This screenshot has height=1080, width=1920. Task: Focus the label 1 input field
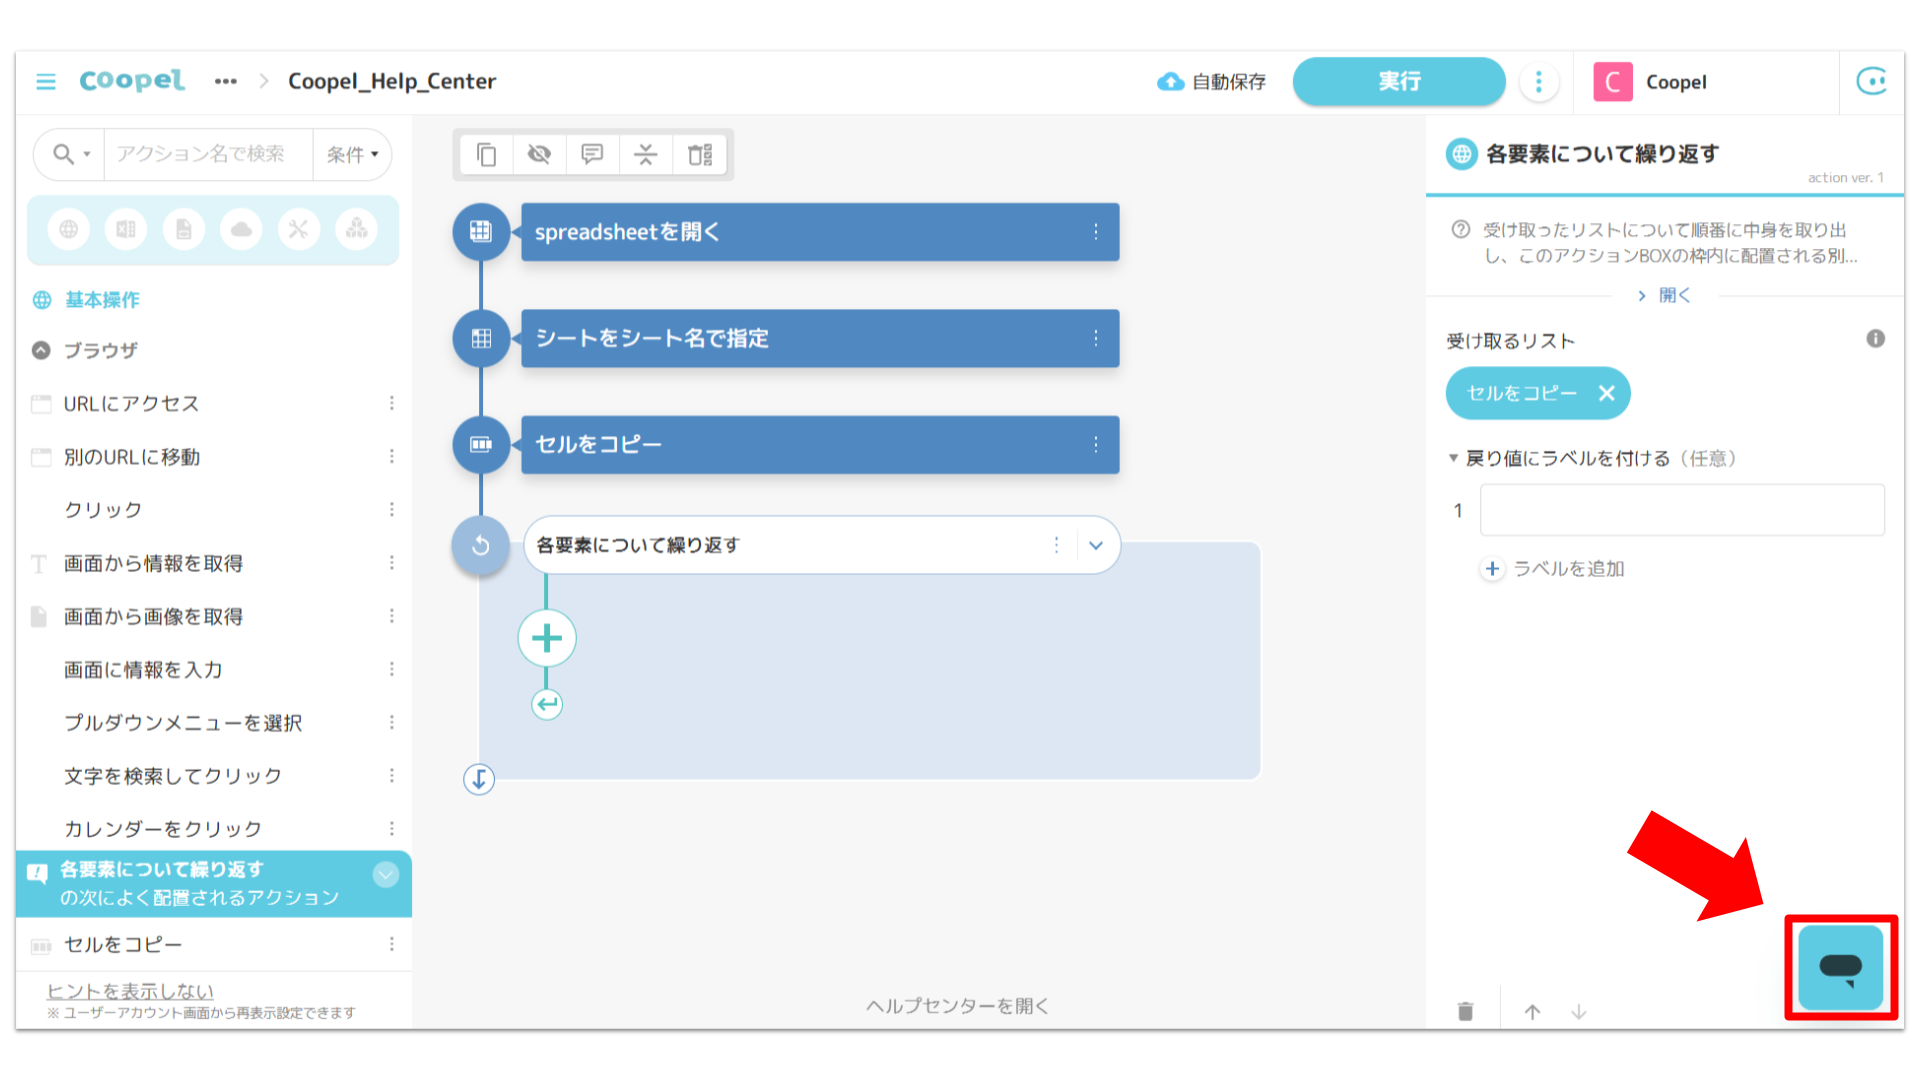click(1682, 510)
